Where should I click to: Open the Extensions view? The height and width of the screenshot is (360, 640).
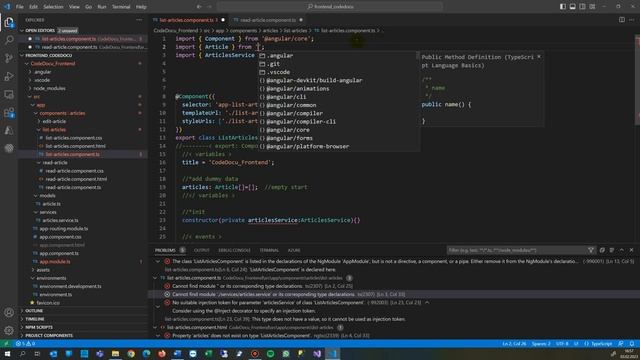coord(9,113)
